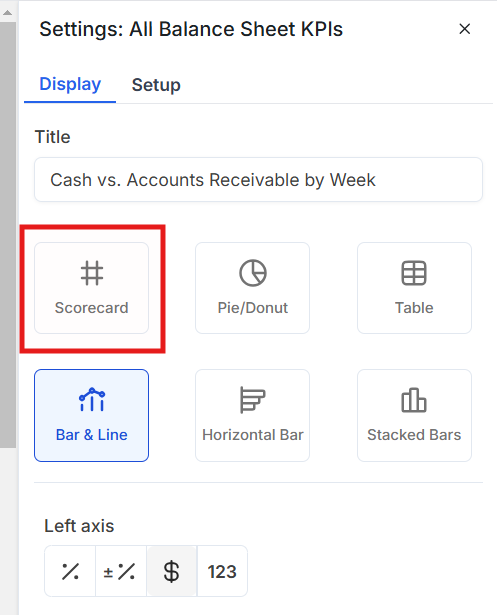The width and height of the screenshot is (497, 615).
Task: Click the Table grid icon
Action: point(414,273)
